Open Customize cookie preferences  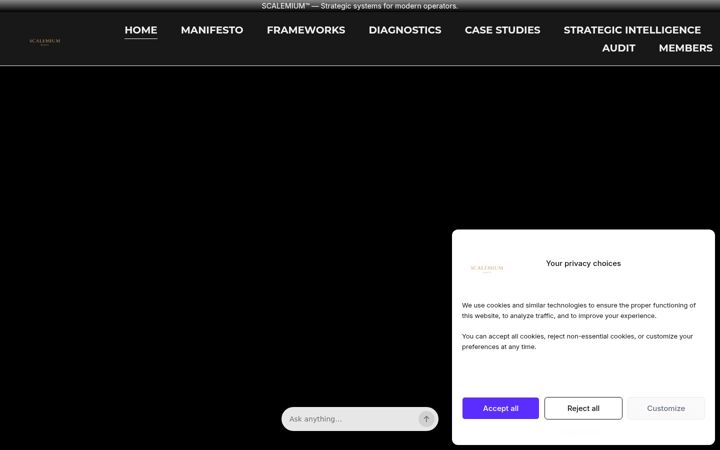tap(666, 408)
